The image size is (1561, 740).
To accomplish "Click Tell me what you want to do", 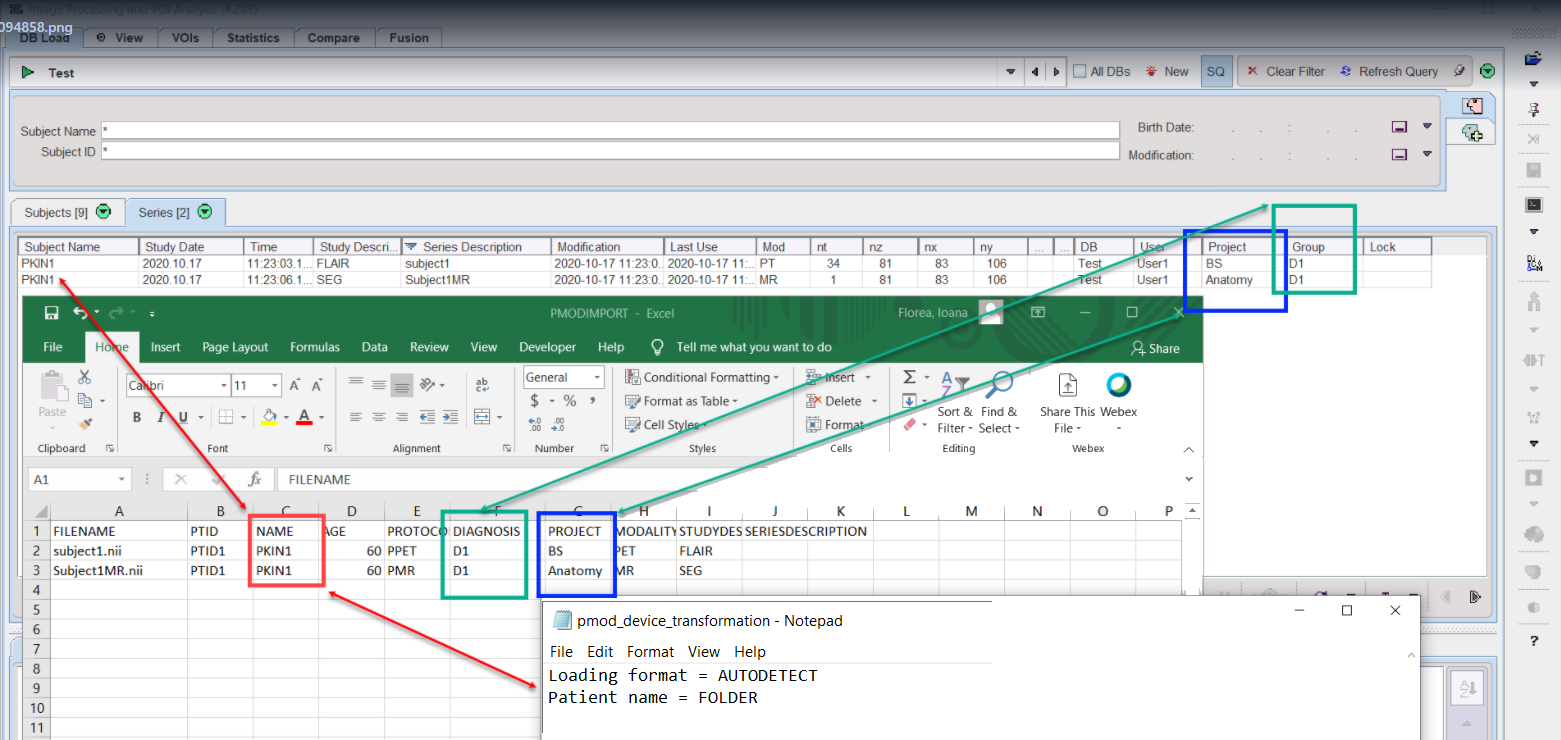I will [x=754, y=347].
